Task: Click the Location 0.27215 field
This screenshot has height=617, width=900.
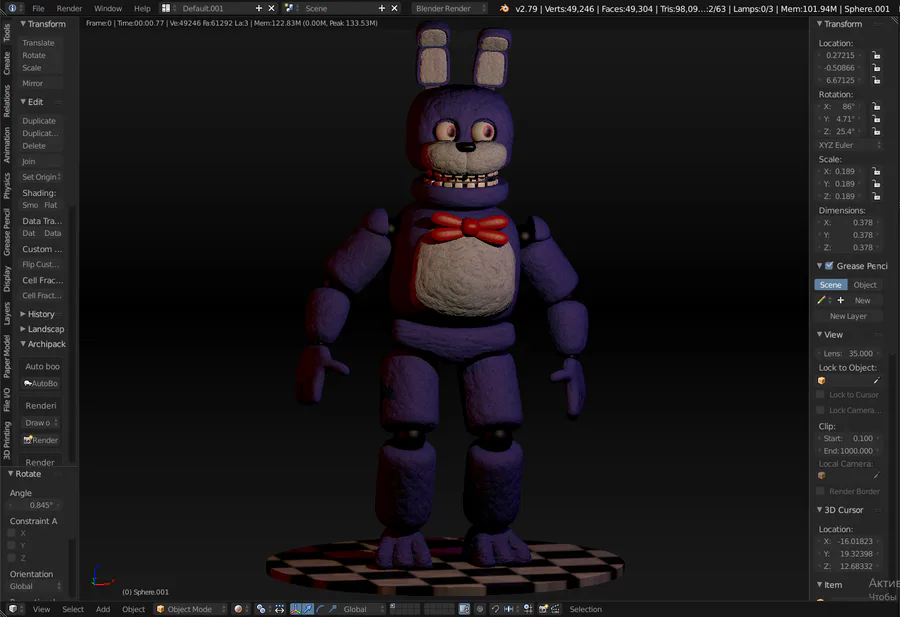Action: pos(841,55)
